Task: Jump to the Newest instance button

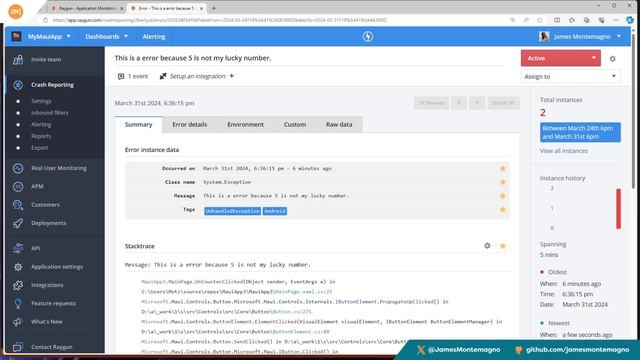Action: 431,103
